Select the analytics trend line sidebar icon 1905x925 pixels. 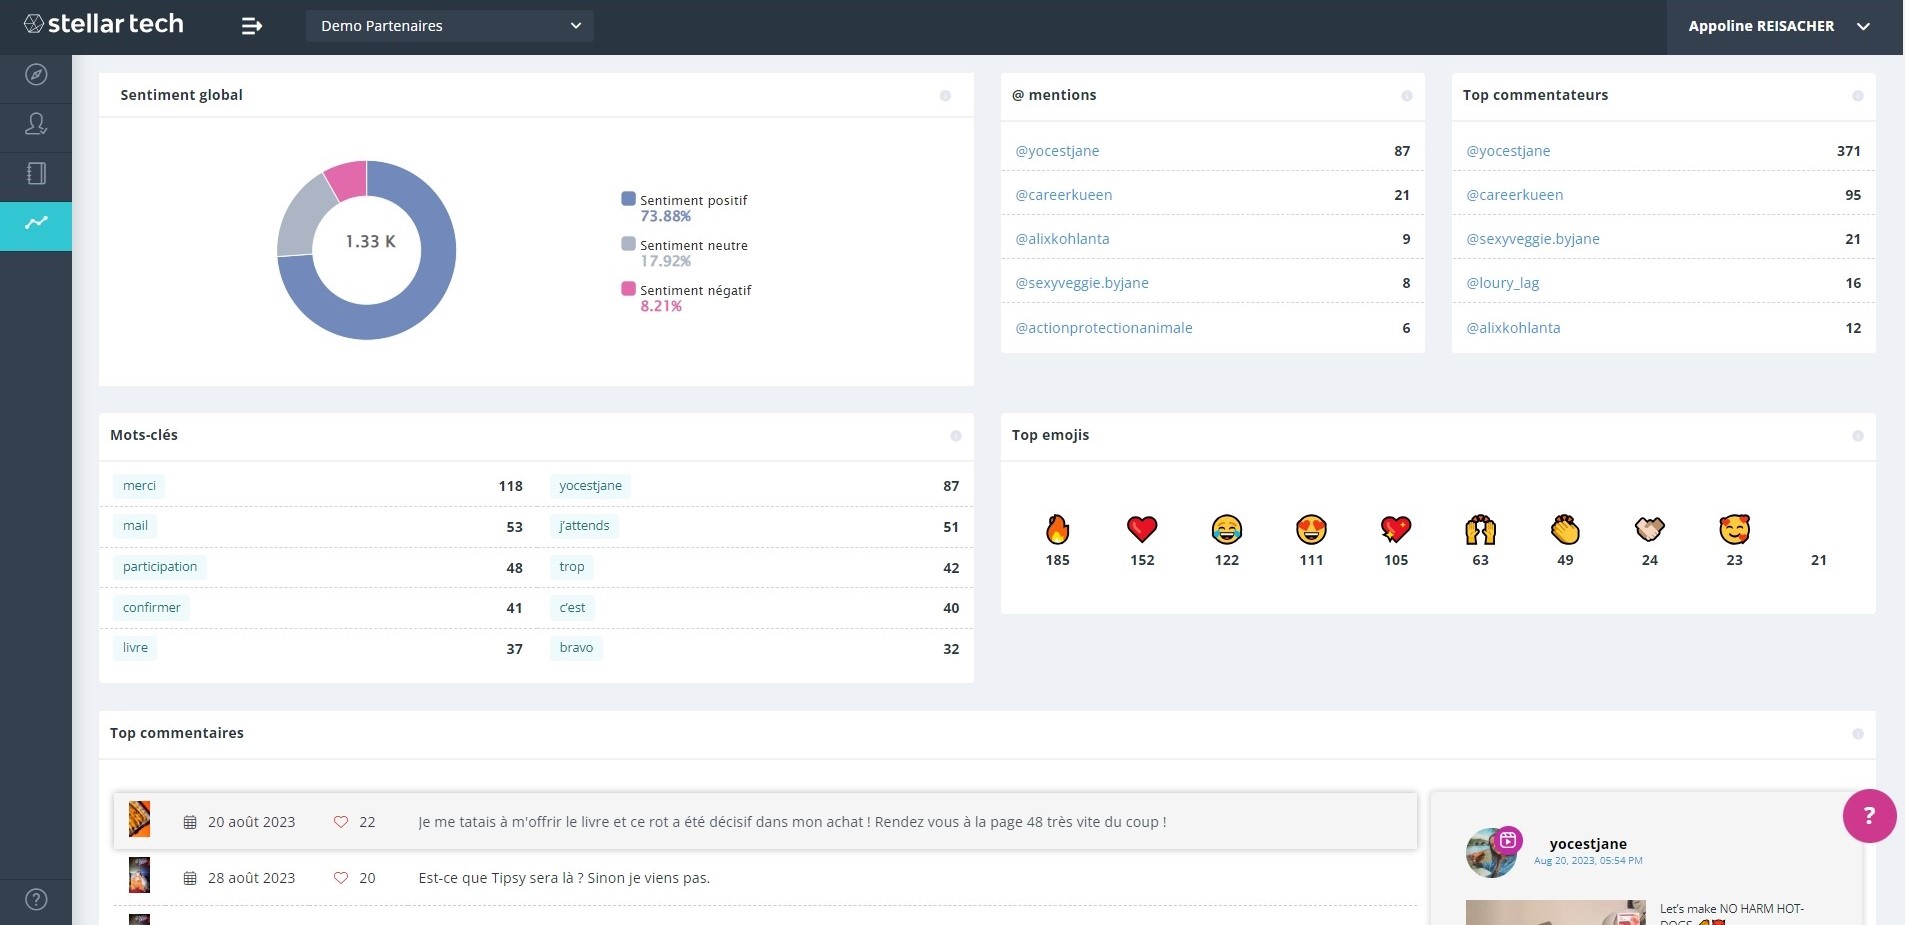coord(36,222)
